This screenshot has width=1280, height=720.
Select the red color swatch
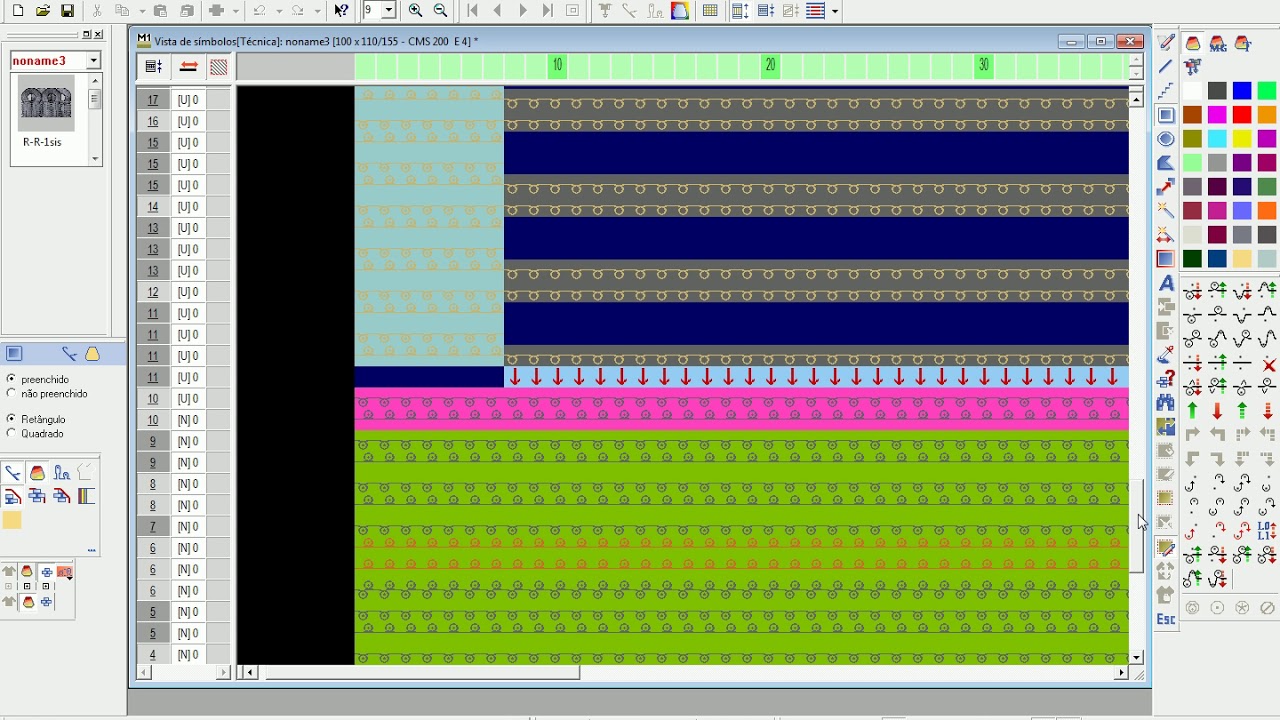pyautogui.click(x=1242, y=115)
